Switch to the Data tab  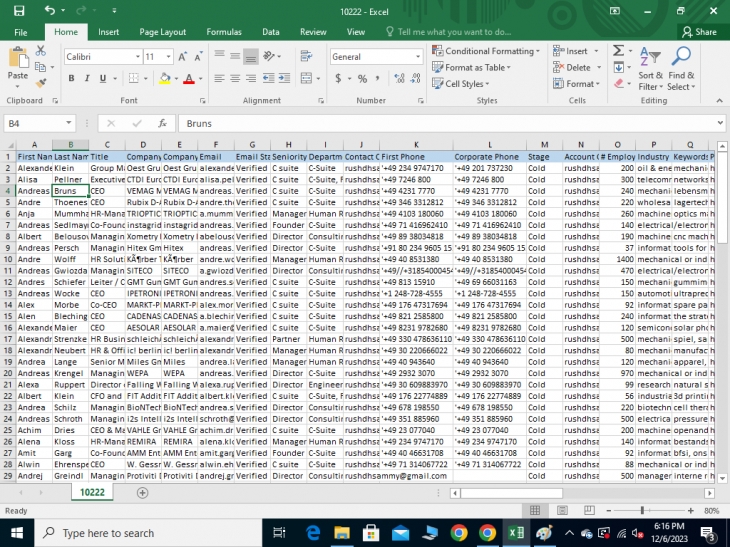270,32
